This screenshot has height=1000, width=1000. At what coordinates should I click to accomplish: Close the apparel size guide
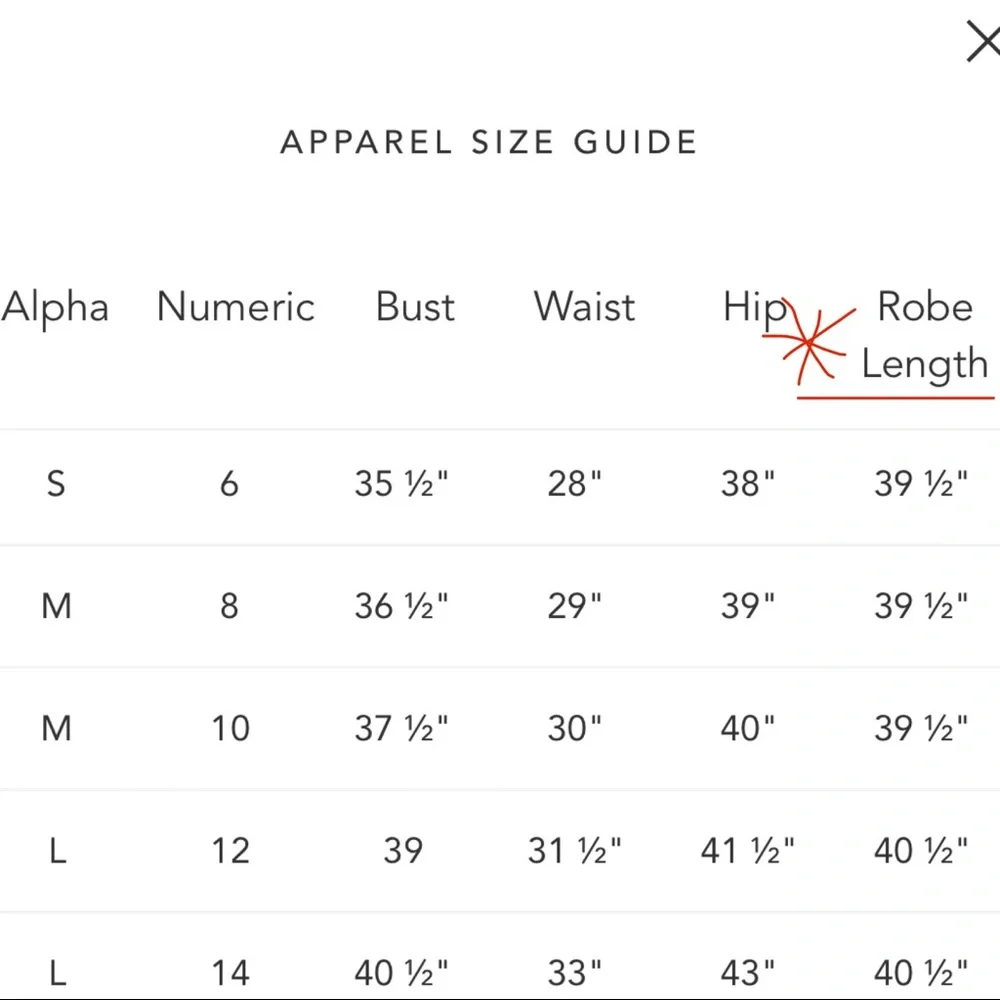(x=983, y=42)
